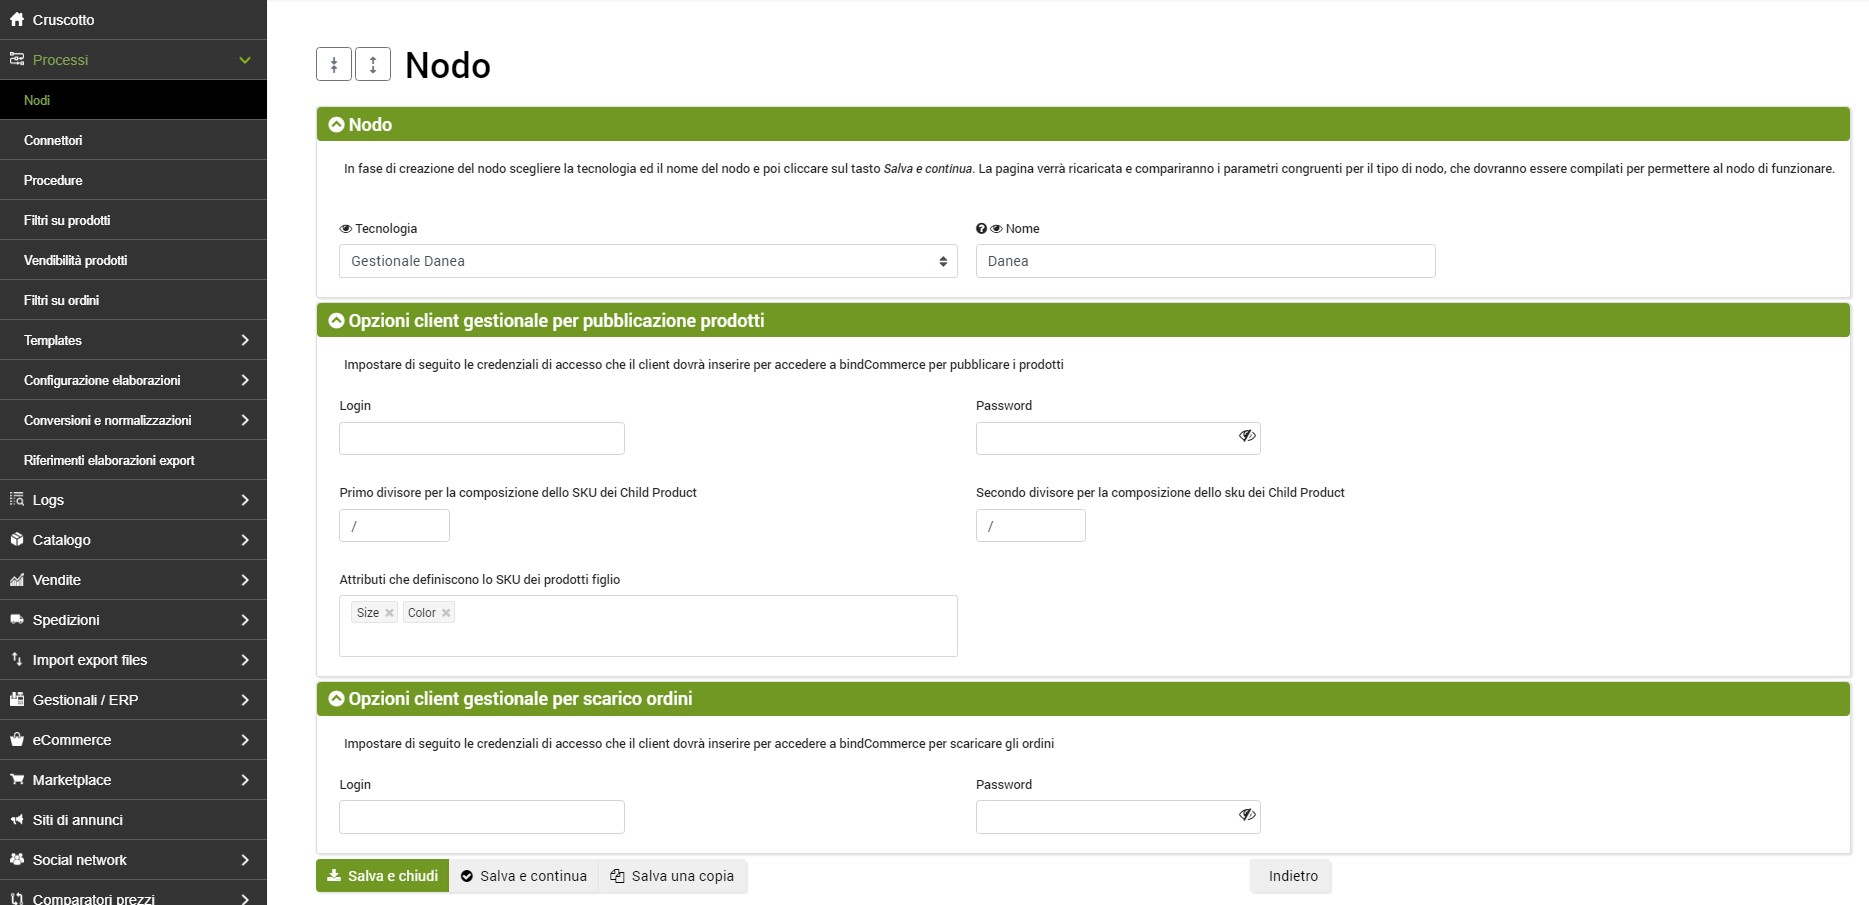This screenshot has height=905, width=1869.
Task: Click the Marketplace cart icon in the sidebar
Action: (17, 780)
